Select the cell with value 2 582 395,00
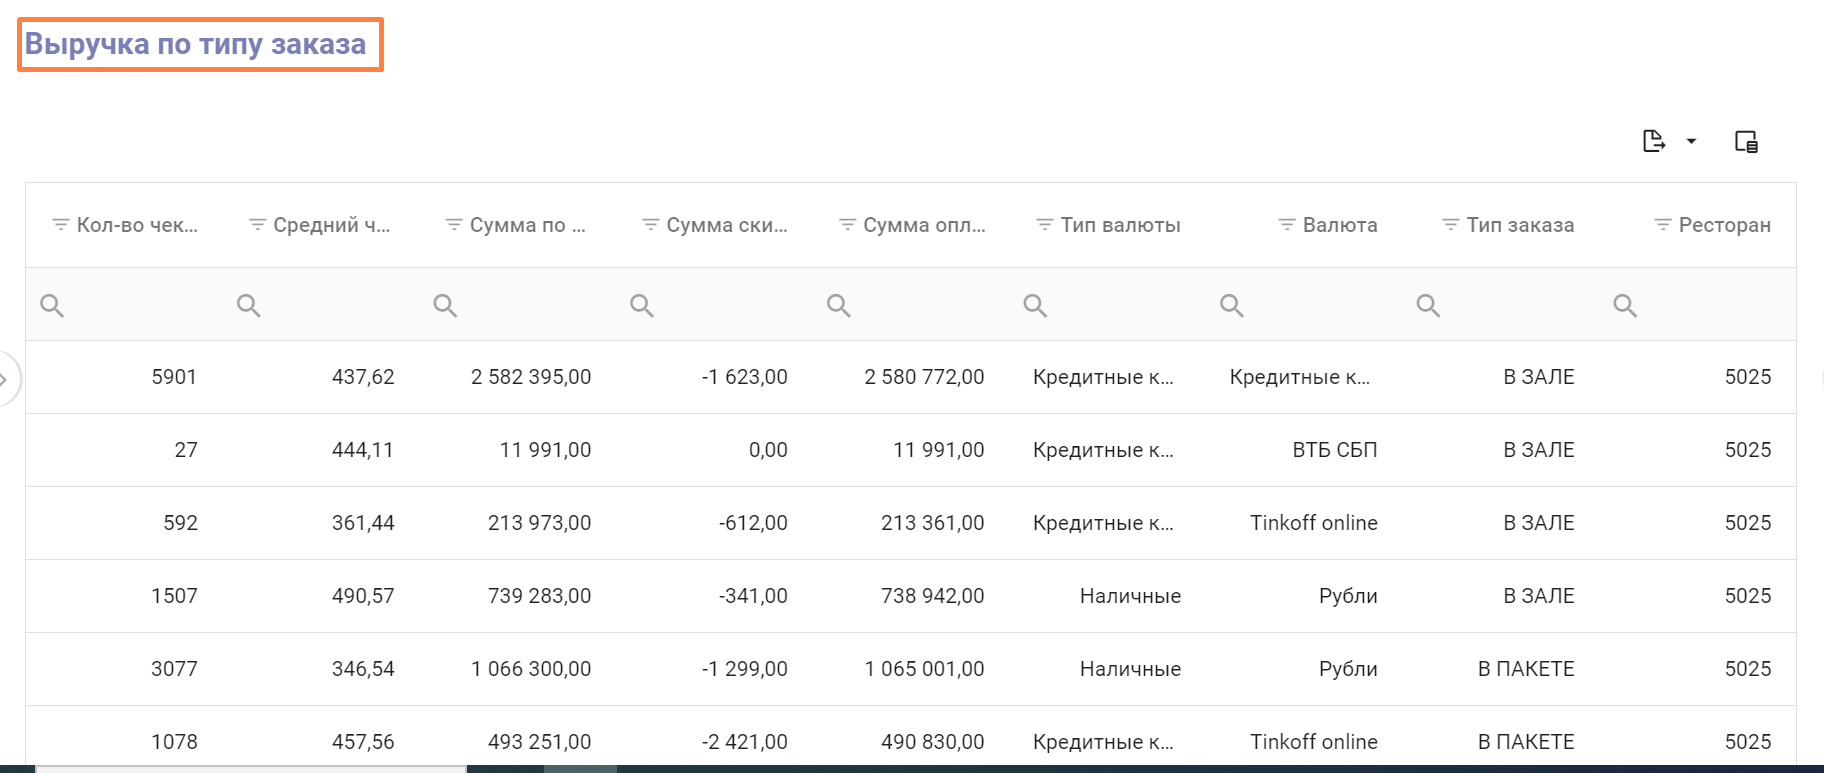Image resolution: width=1824 pixels, height=773 pixels. tap(530, 377)
